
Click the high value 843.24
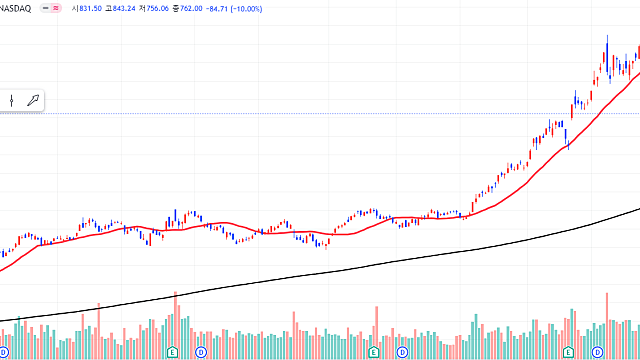(124, 9)
